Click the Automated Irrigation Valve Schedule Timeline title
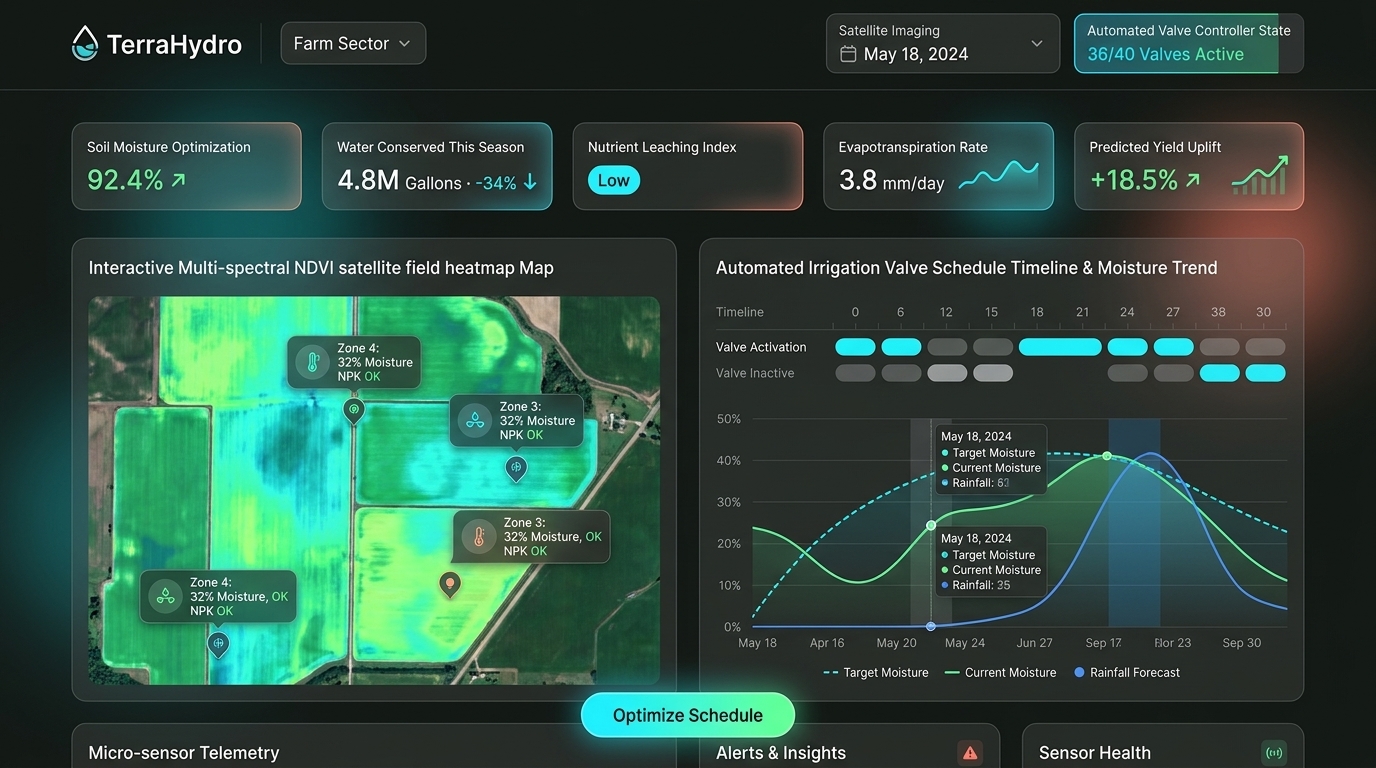The height and width of the screenshot is (768, 1376). [x=967, y=268]
